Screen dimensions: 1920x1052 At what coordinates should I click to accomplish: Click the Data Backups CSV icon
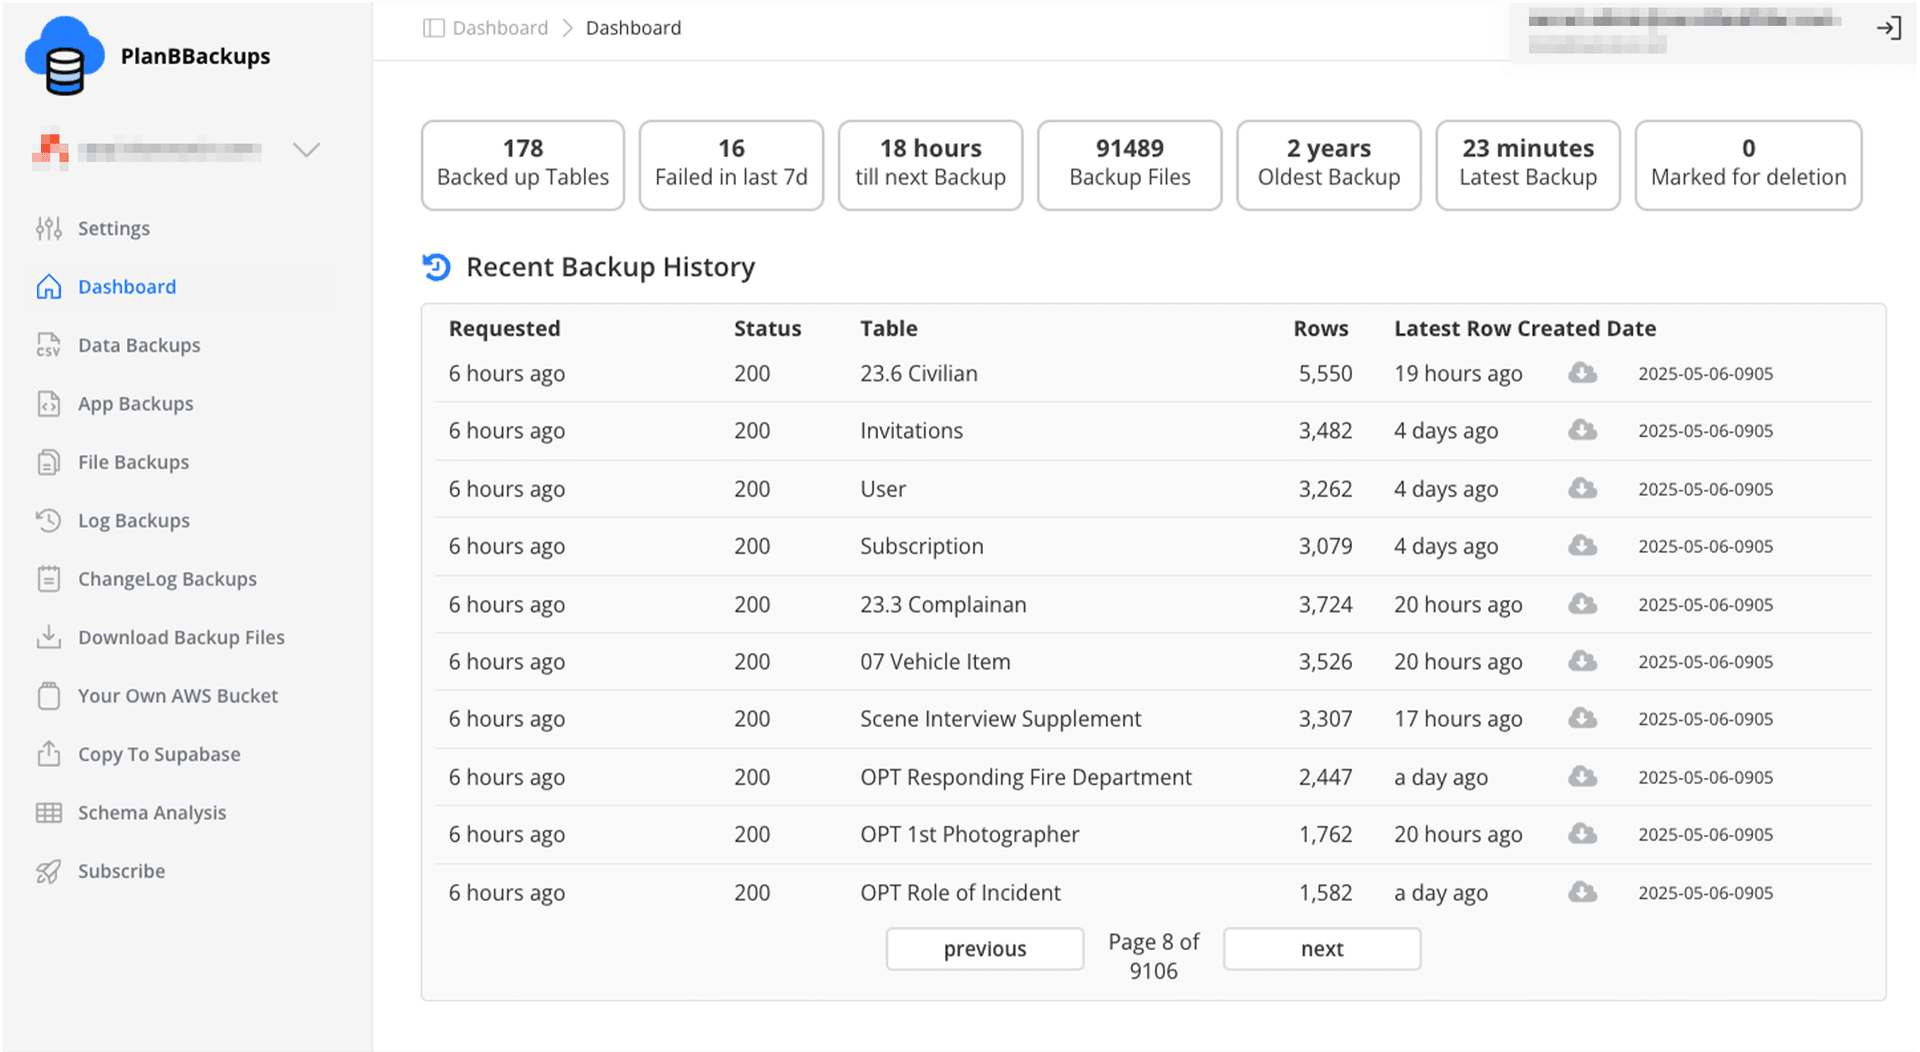point(49,345)
